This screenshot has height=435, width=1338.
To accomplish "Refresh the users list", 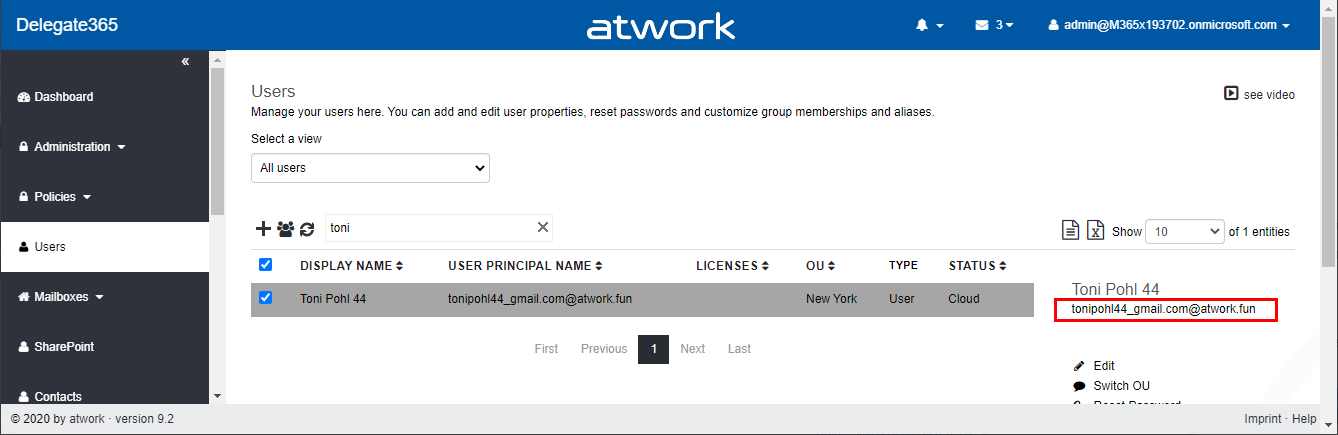I will point(307,228).
